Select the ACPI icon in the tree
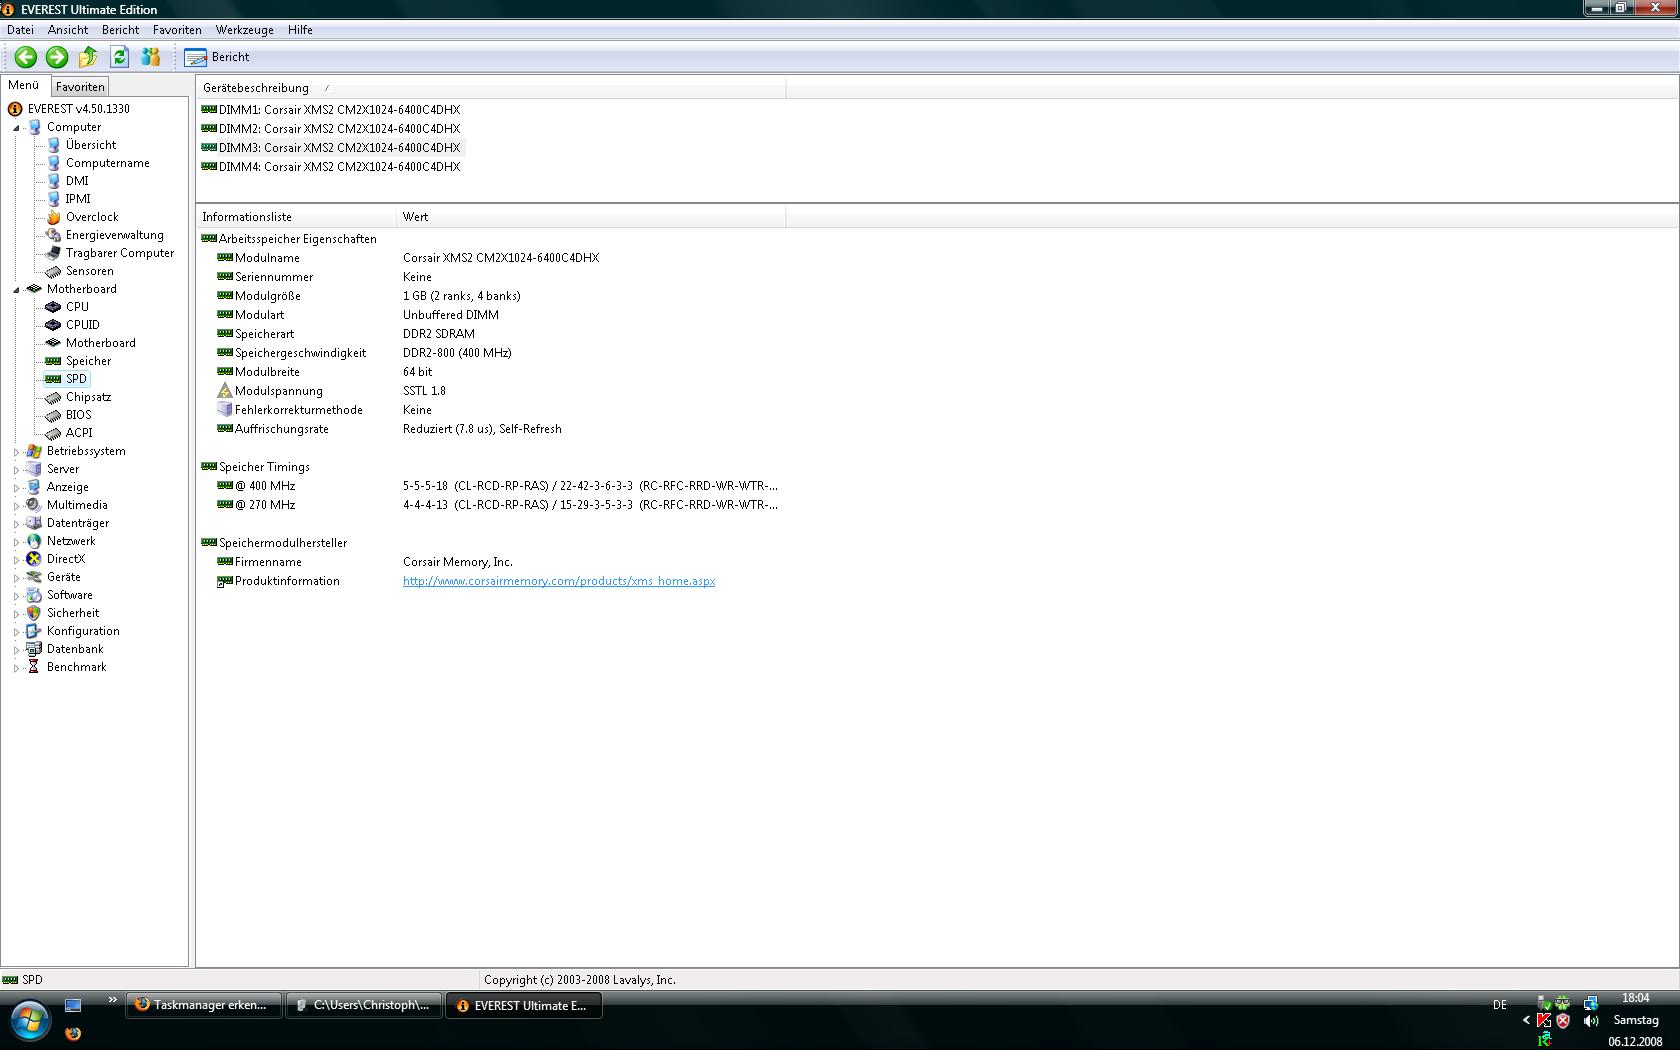Image resolution: width=1680 pixels, height=1050 pixels. [x=53, y=433]
